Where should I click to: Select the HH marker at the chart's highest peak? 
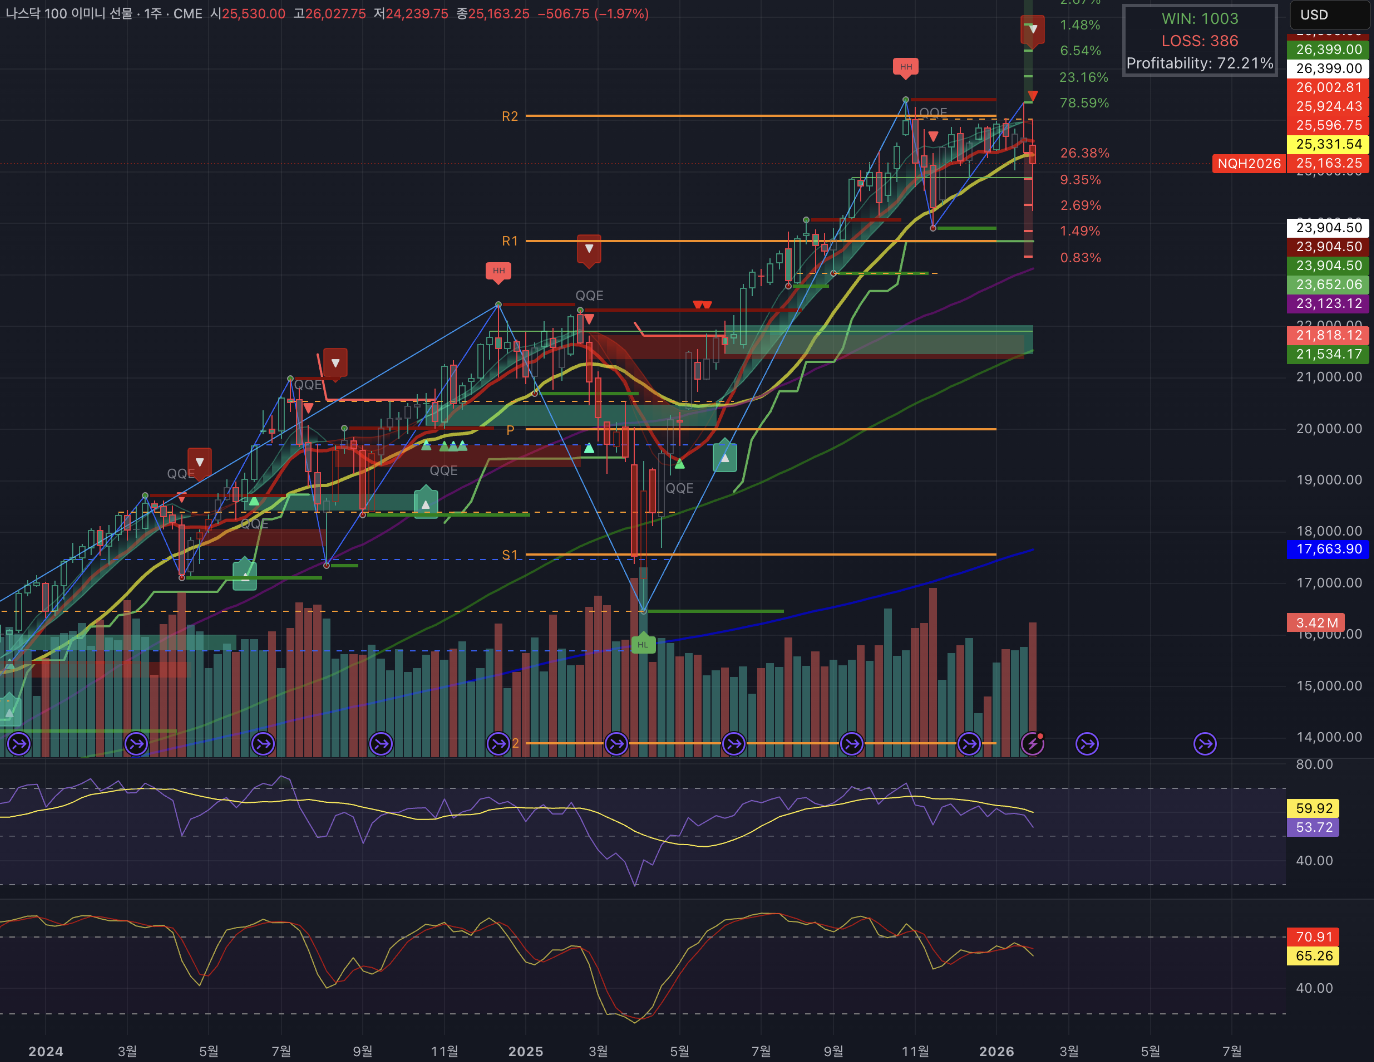[x=905, y=67]
